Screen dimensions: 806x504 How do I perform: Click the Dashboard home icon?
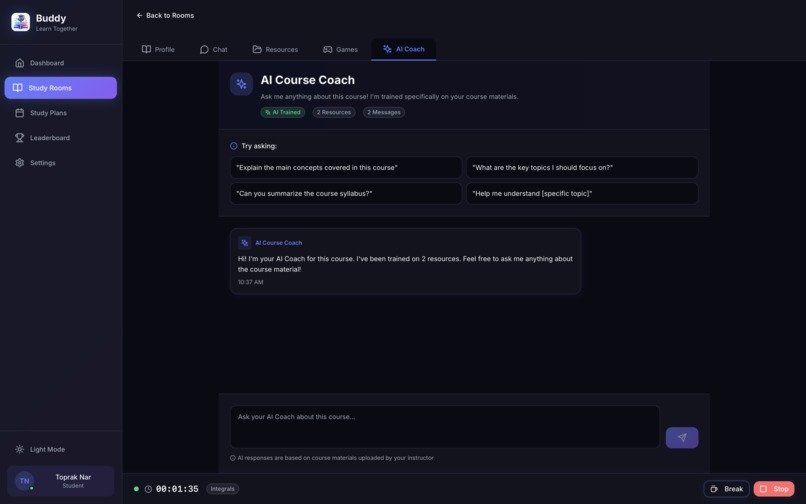click(20, 63)
